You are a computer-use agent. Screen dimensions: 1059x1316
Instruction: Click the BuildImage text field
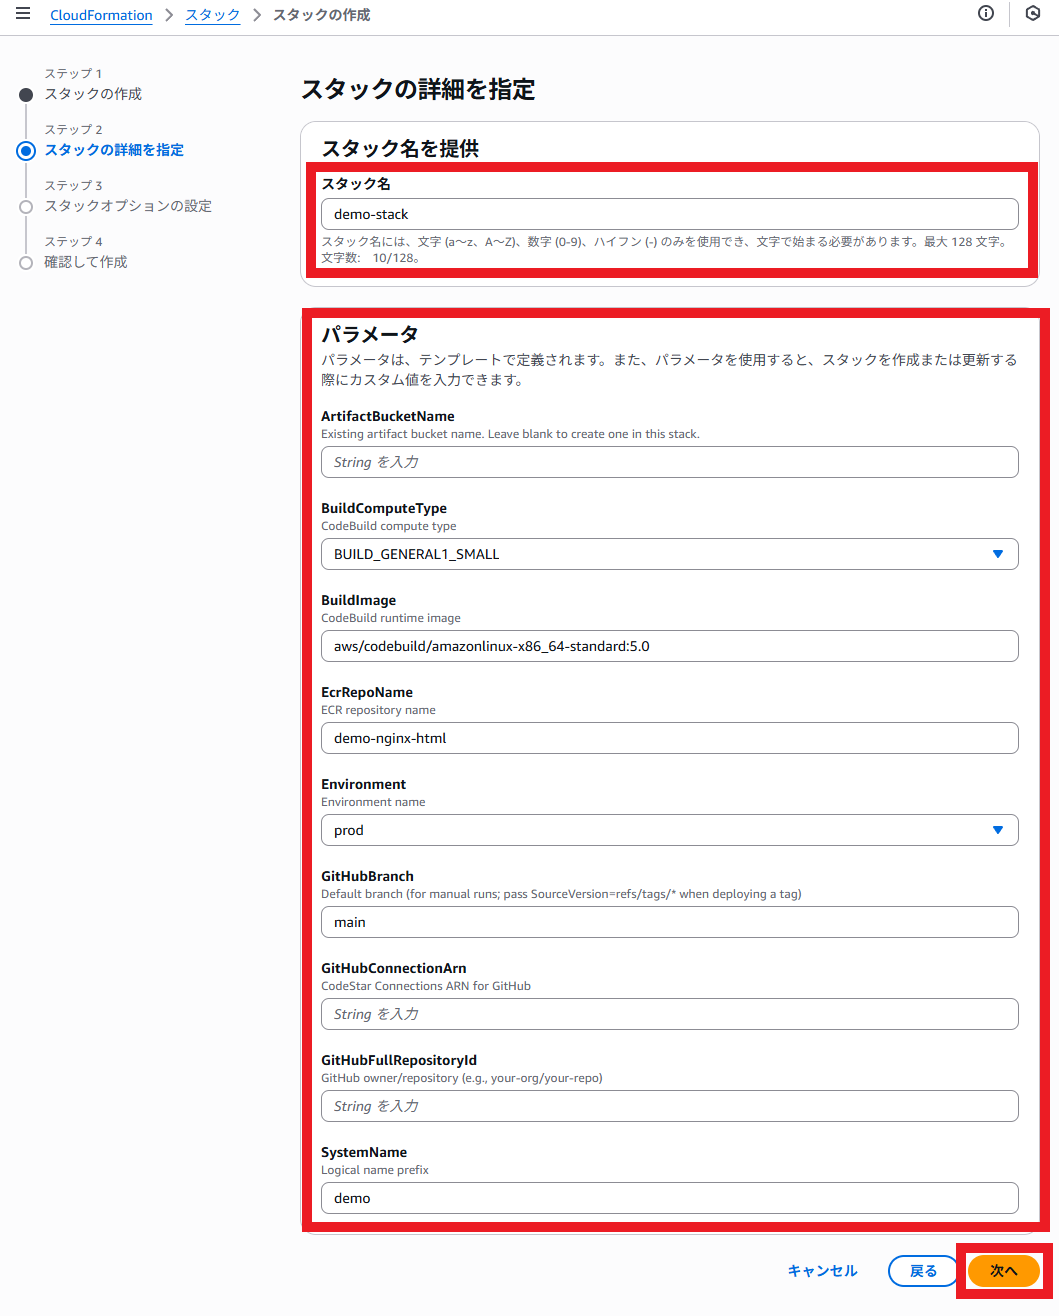669,646
